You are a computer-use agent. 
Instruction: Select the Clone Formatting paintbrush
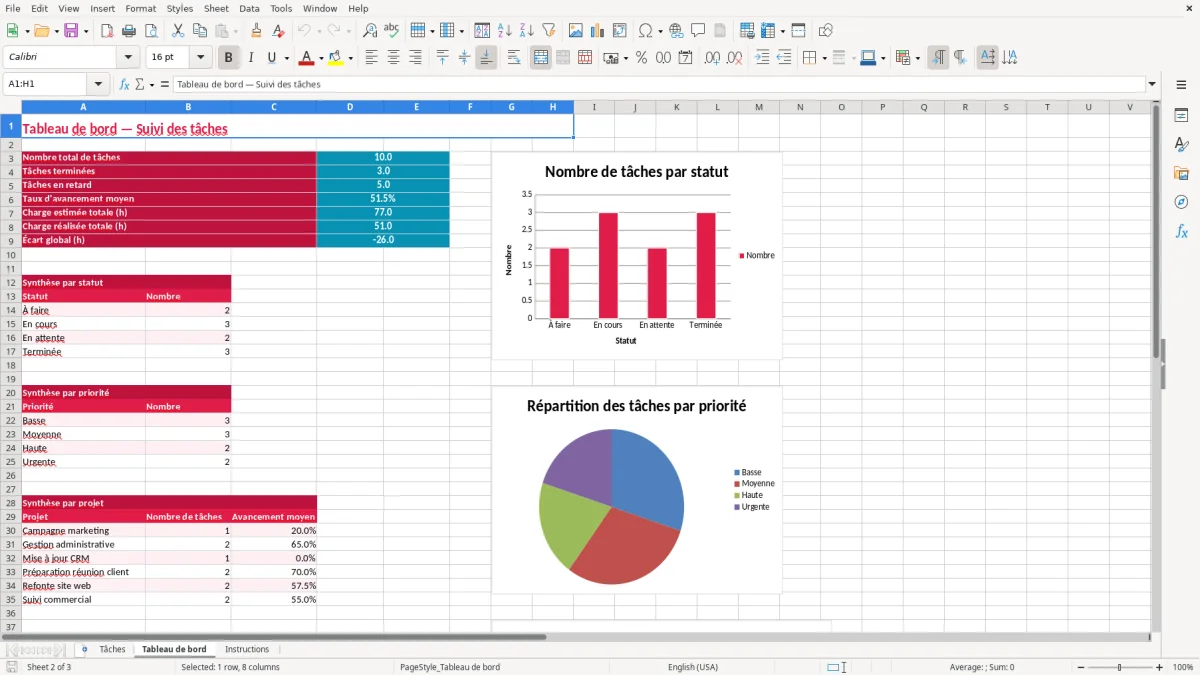point(257,31)
